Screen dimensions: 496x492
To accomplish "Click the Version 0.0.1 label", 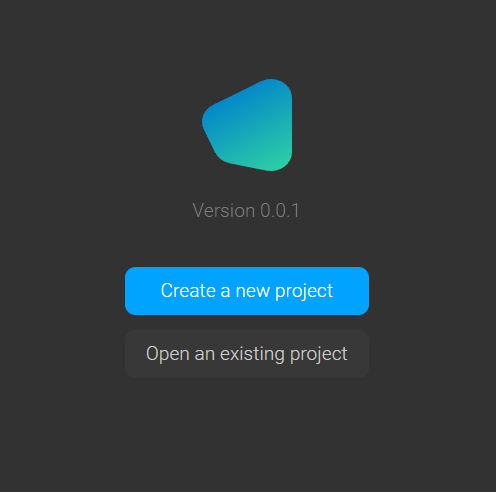I will click(x=246, y=211).
